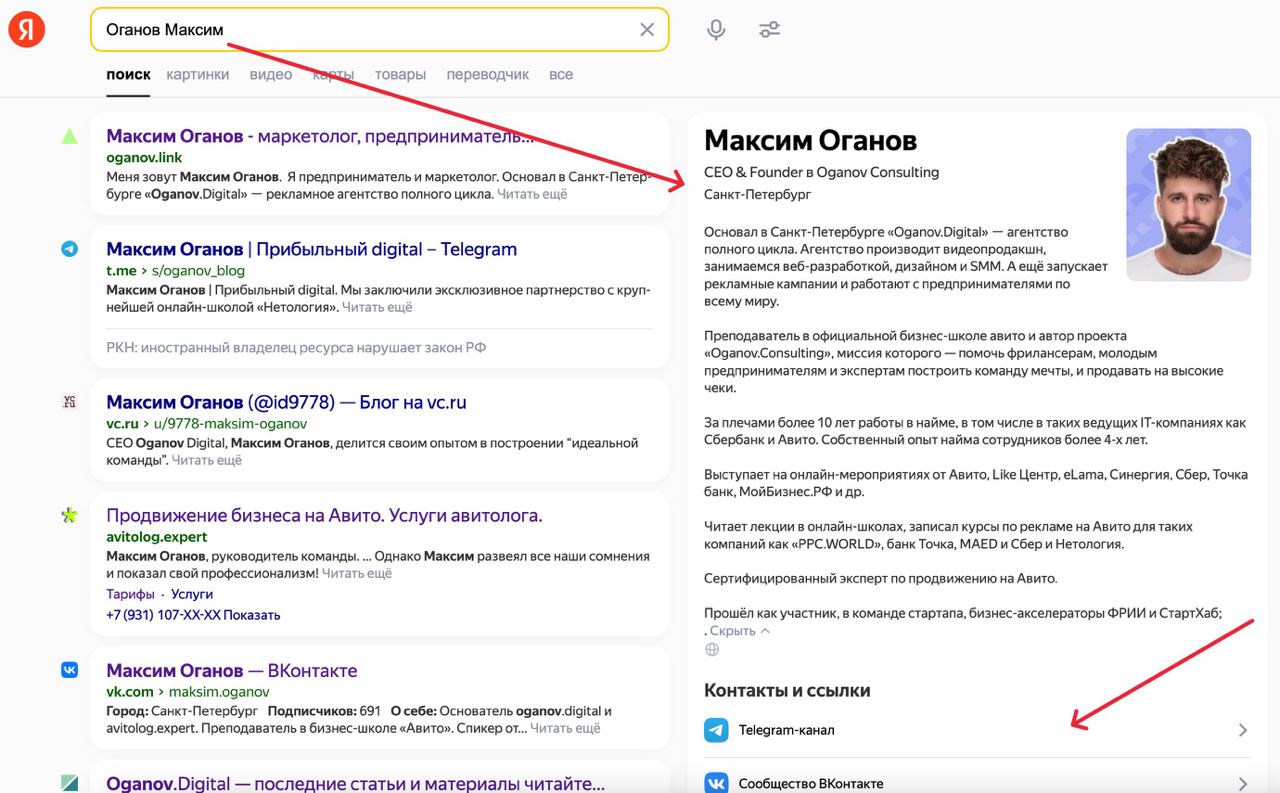The width and height of the screenshot is (1280, 793).
Task: Click the Telegram icon in Контакты и ссылки
Action: click(x=716, y=730)
